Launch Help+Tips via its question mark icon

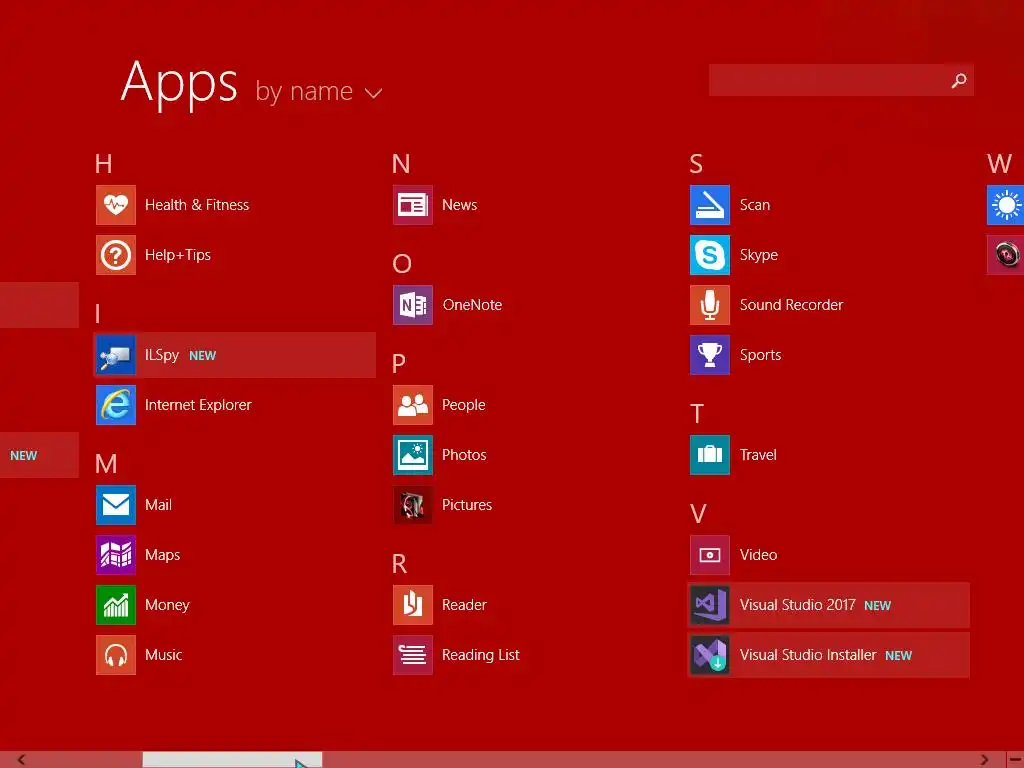[x=116, y=255]
